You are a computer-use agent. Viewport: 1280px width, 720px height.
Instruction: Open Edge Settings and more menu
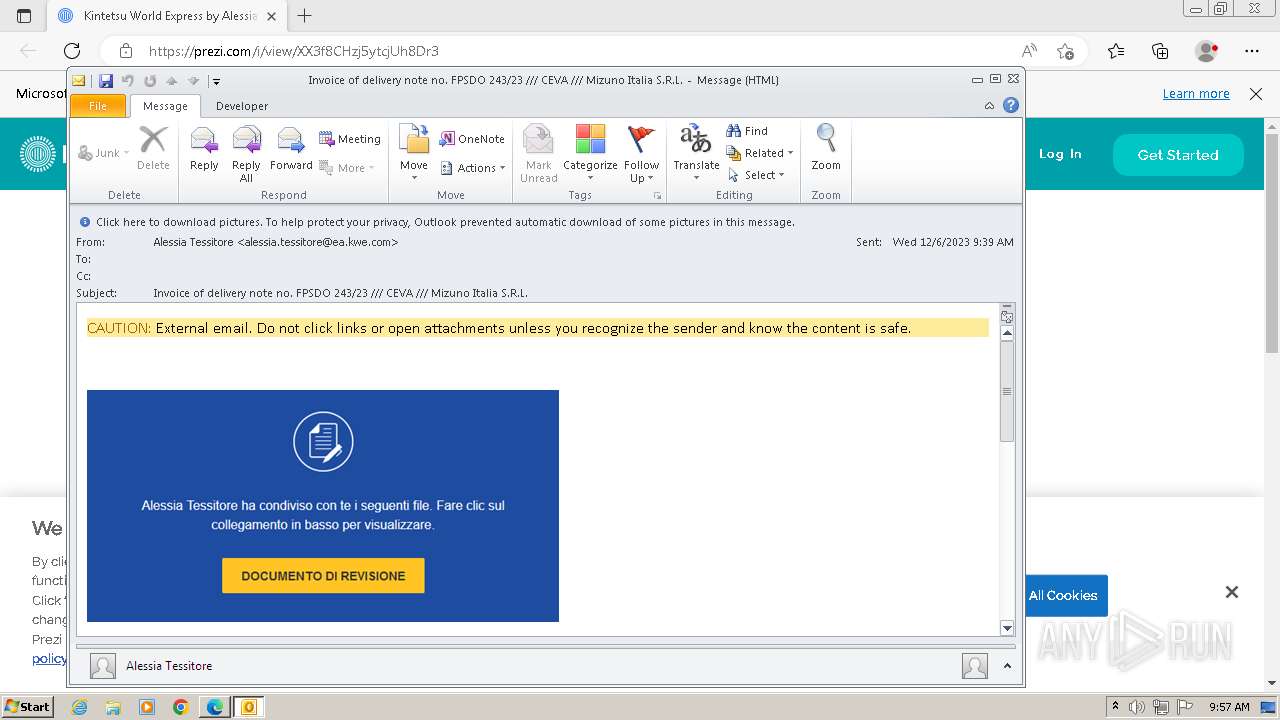coord(1252,51)
